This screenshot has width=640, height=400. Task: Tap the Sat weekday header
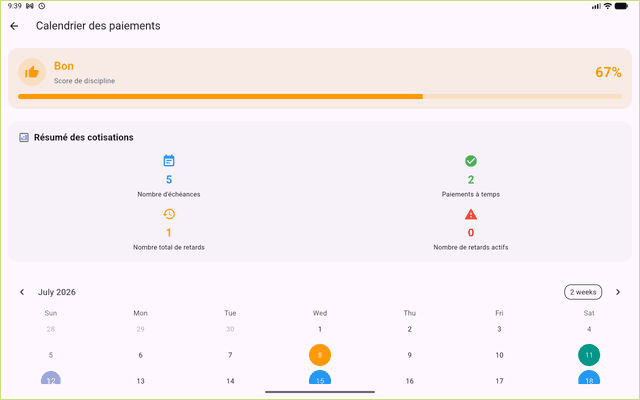pos(589,313)
